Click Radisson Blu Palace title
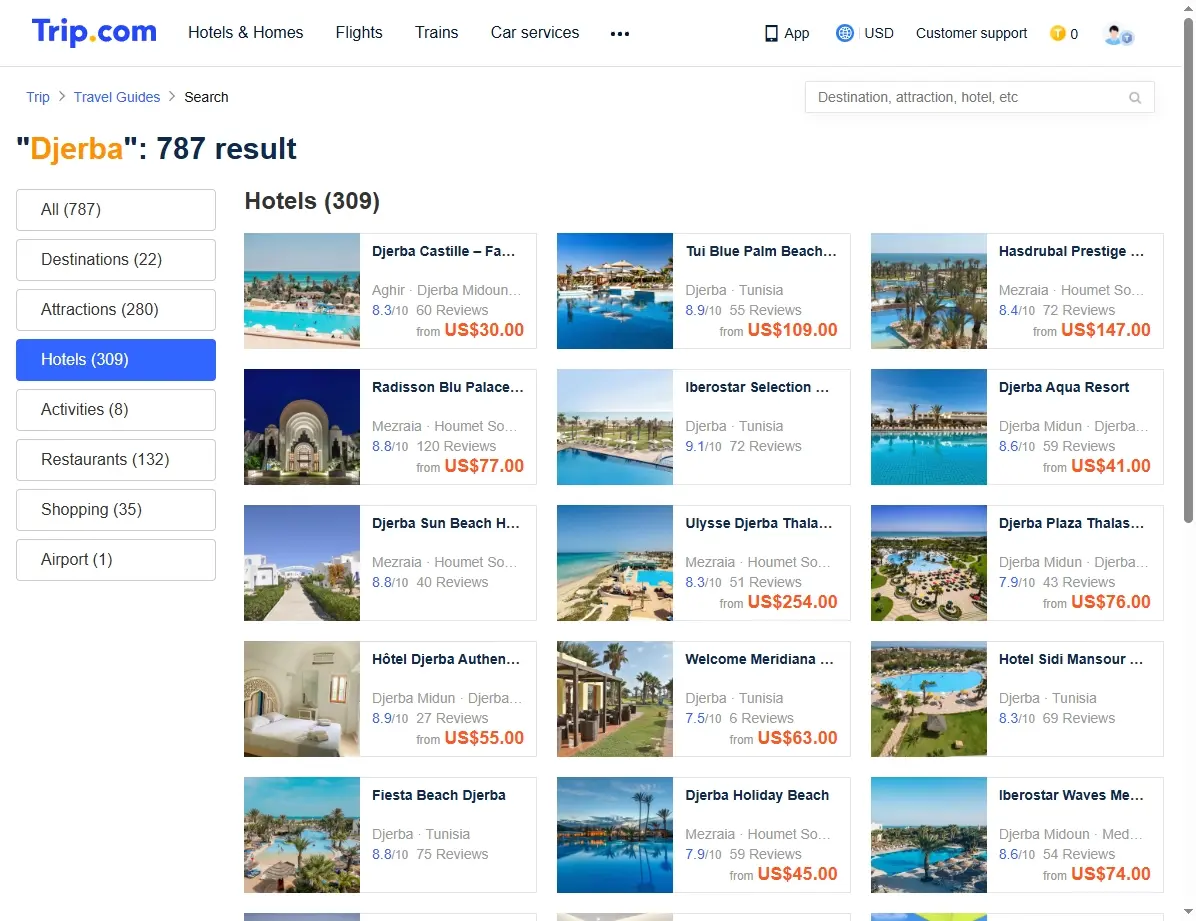 pos(448,387)
